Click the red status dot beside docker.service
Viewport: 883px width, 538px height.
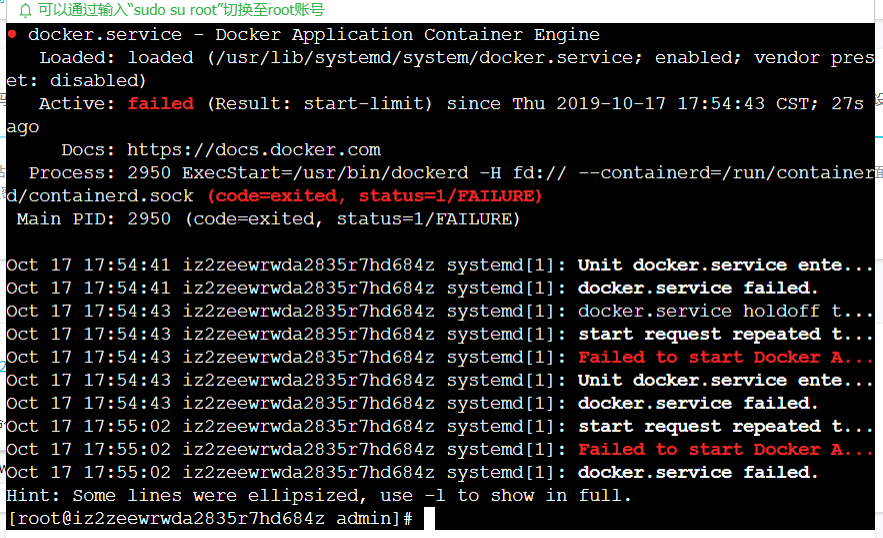[12, 34]
